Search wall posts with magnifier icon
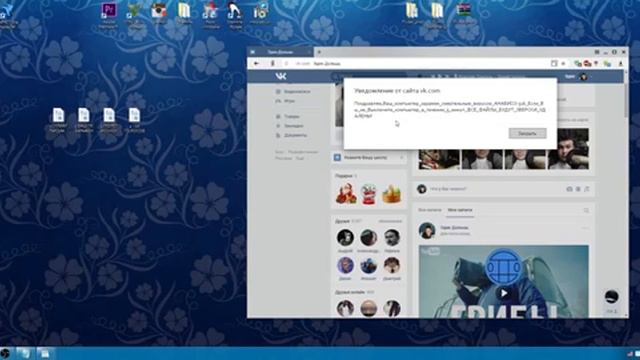This screenshot has width=640, height=360. point(586,210)
